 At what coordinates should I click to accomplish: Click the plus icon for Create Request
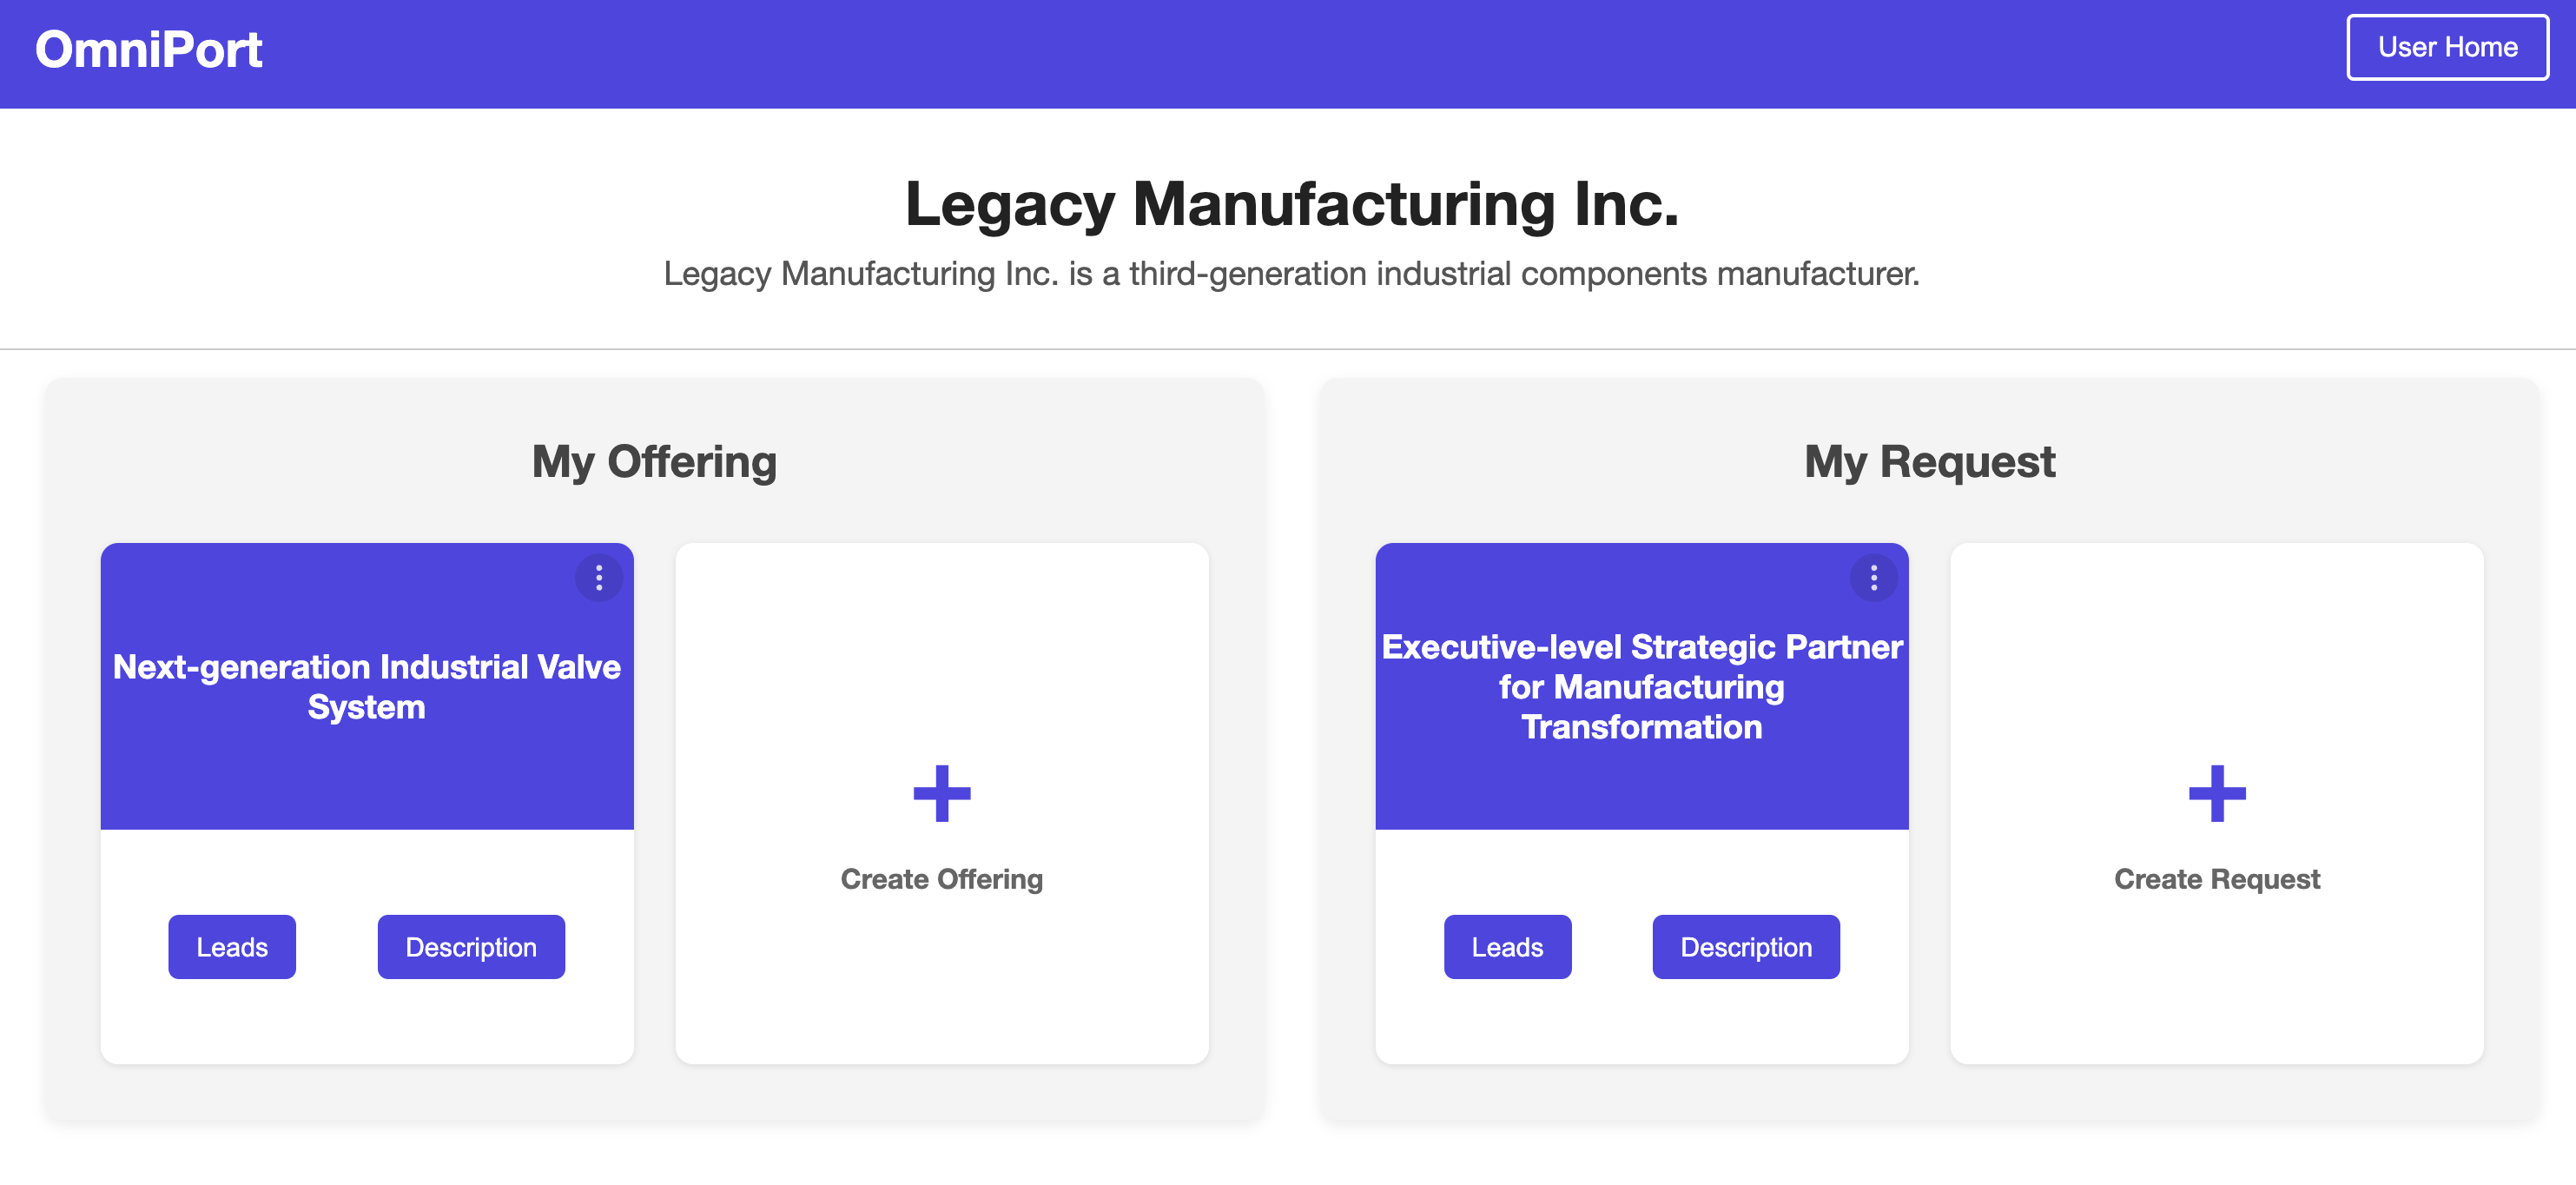[2217, 794]
